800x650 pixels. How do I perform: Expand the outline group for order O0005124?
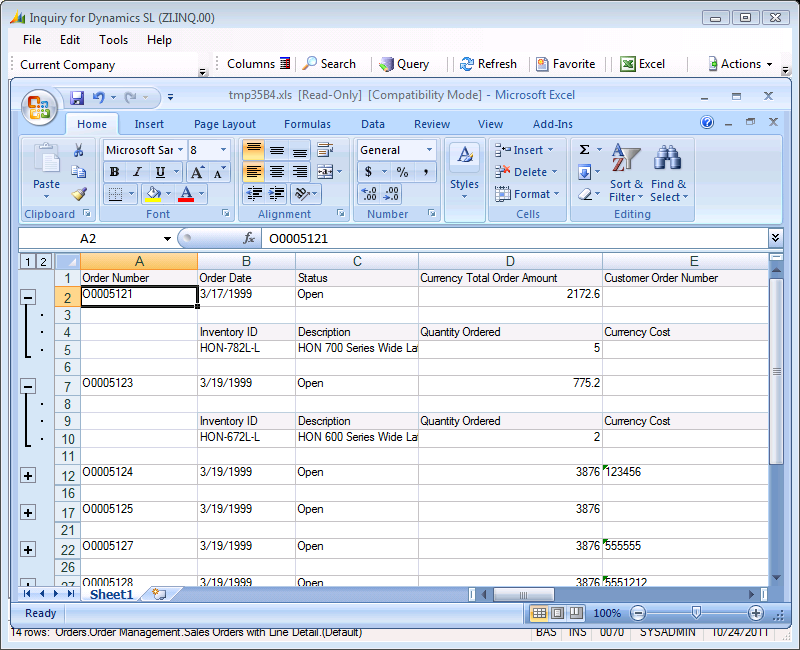(x=28, y=476)
